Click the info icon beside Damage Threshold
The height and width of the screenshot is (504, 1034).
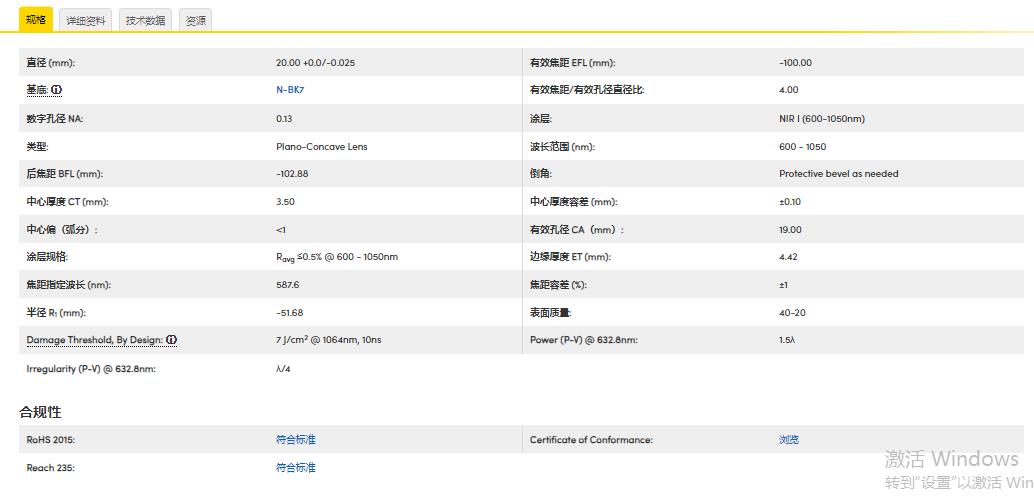(x=171, y=340)
